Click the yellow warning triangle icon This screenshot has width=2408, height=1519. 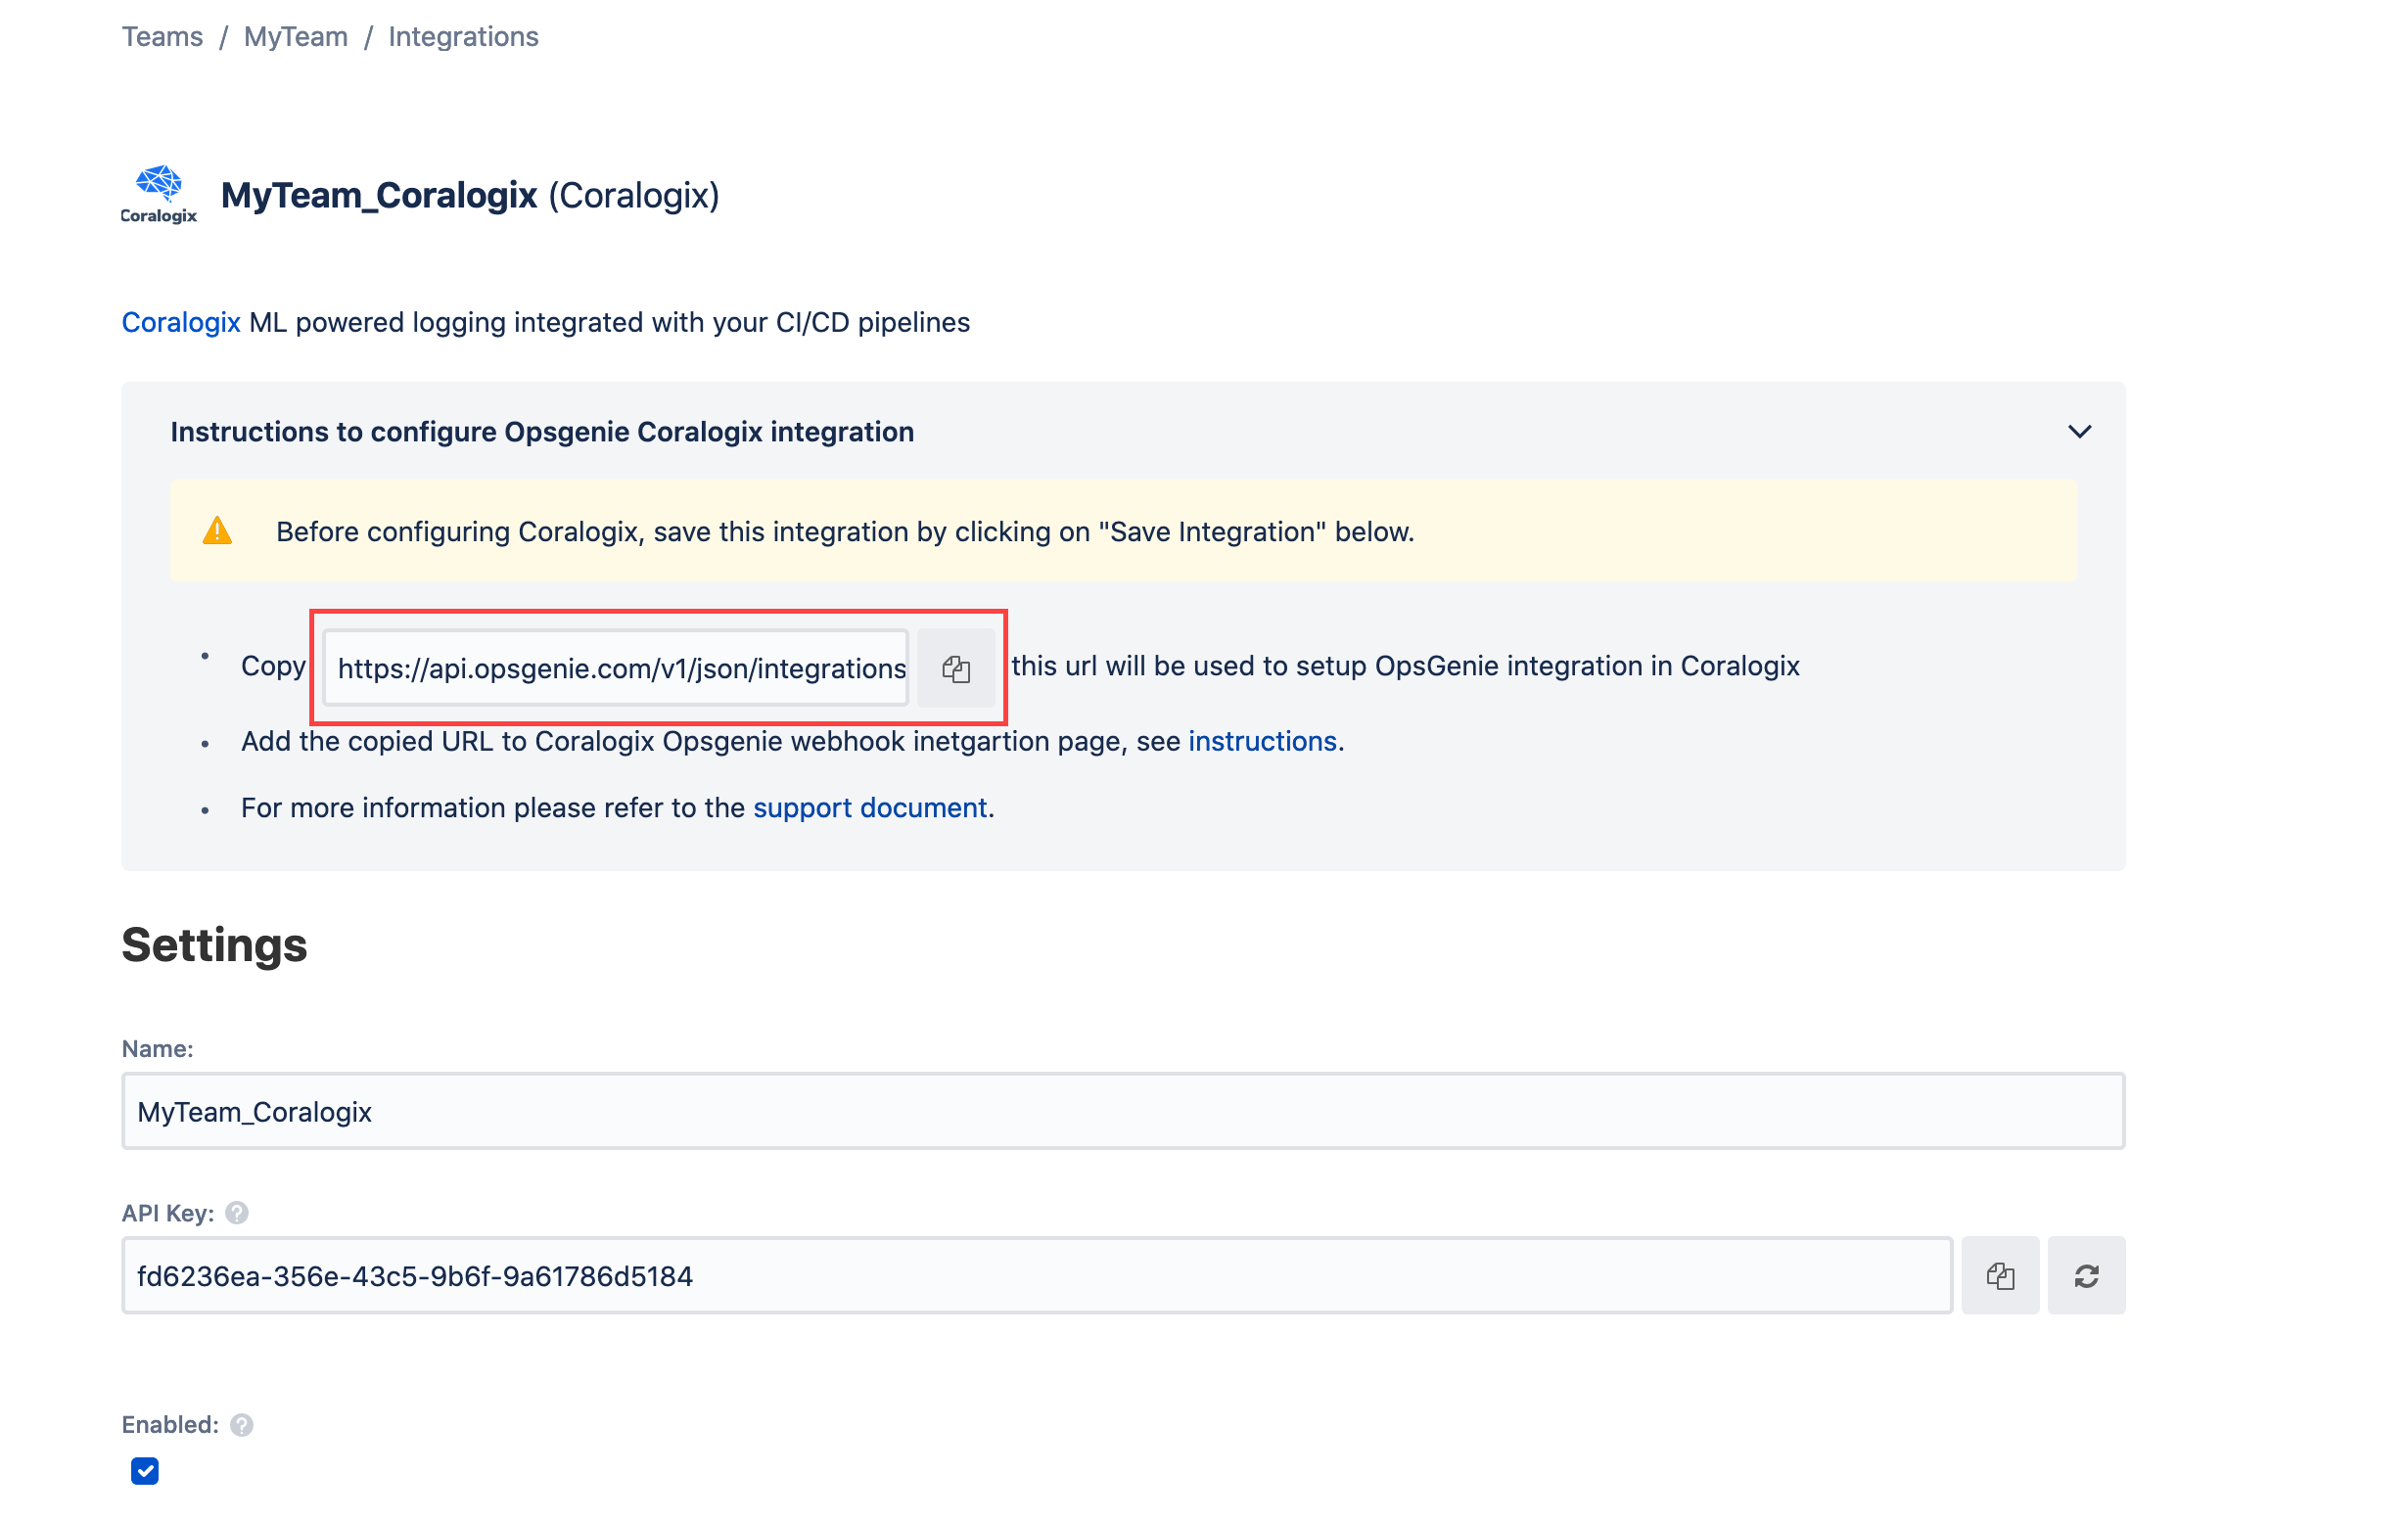[x=217, y=531]
